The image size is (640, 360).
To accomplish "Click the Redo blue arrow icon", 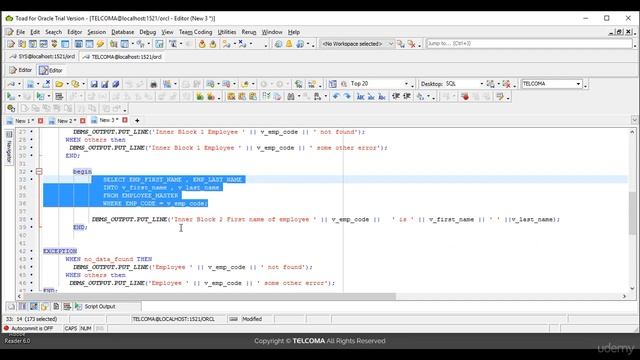I will 347,96.
